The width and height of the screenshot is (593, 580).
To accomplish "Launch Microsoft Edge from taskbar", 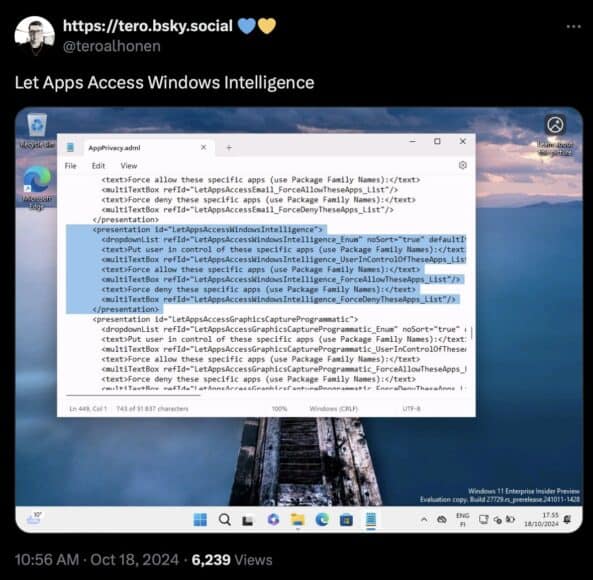I will [x=322, y=520].
